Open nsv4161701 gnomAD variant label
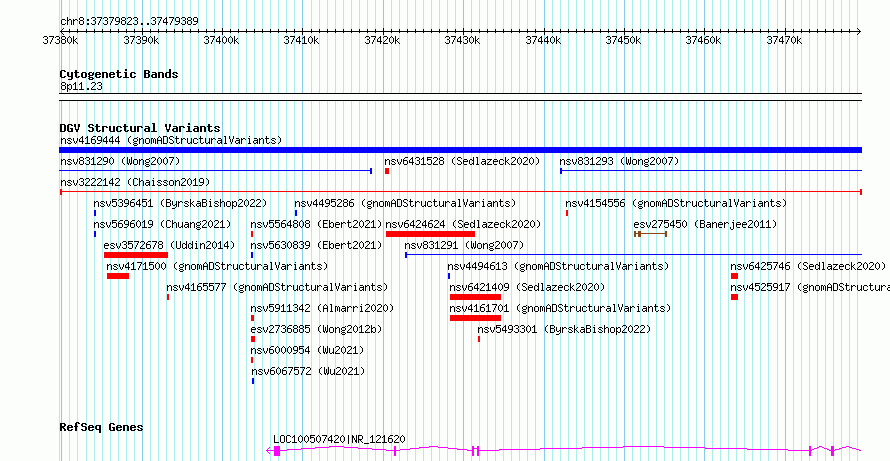890x461 pixels. 560,308
